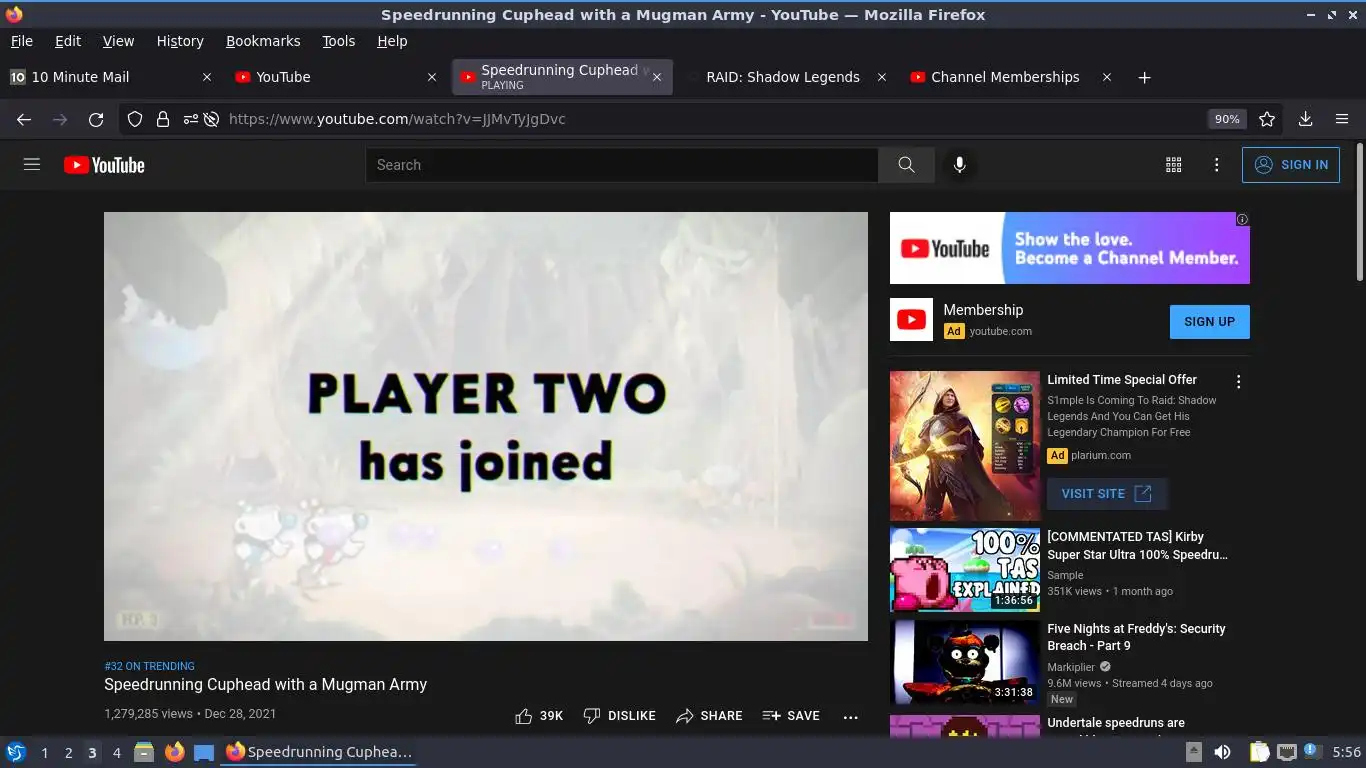Switch to workspace 2

pyautogui.click(x=68, y=753)
